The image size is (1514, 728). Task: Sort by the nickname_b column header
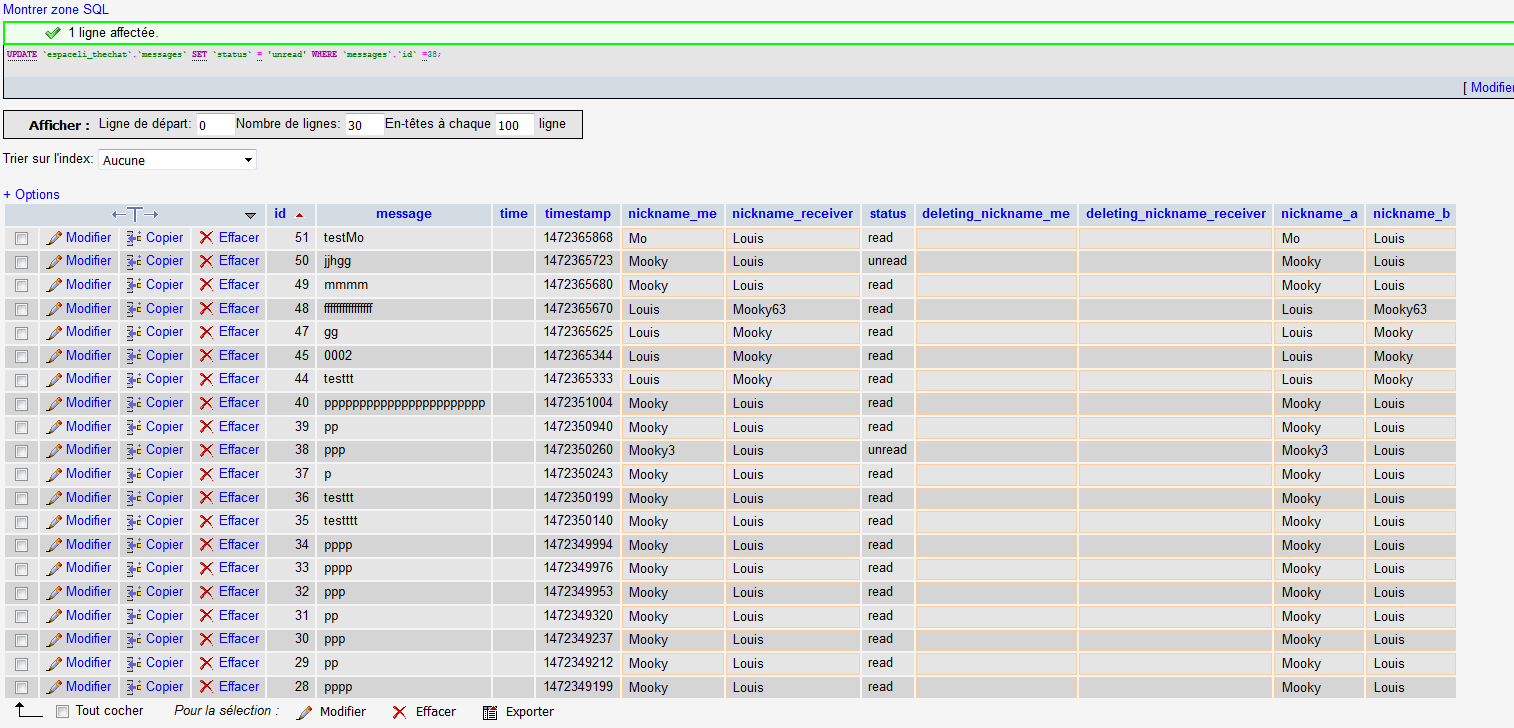coord(1412,214)
